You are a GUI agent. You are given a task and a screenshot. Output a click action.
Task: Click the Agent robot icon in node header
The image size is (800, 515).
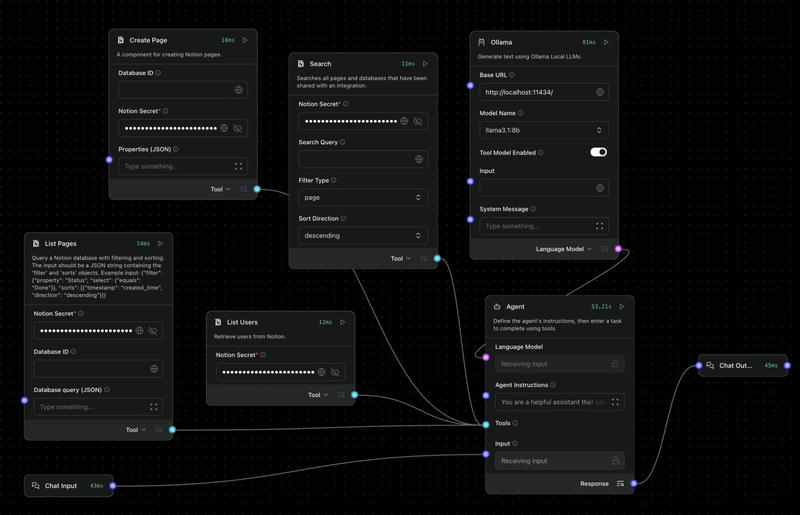497,306
